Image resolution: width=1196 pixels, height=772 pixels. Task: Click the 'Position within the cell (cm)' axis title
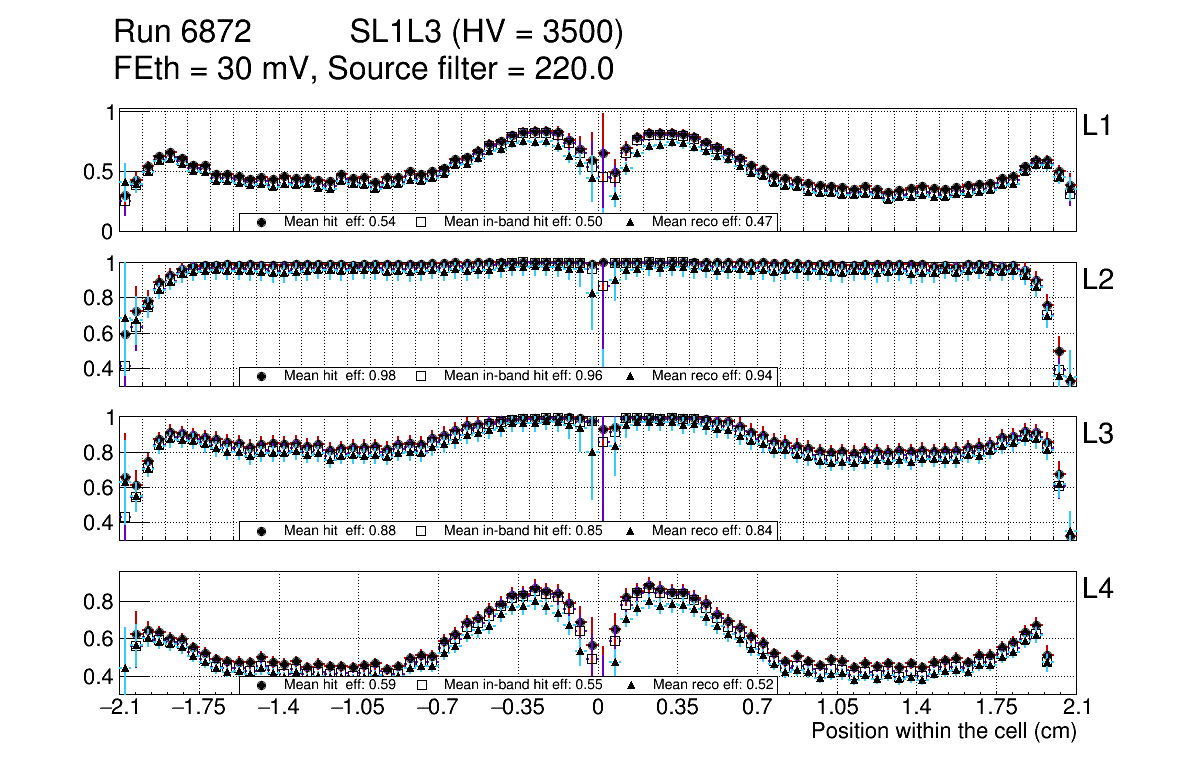(943, 731)
